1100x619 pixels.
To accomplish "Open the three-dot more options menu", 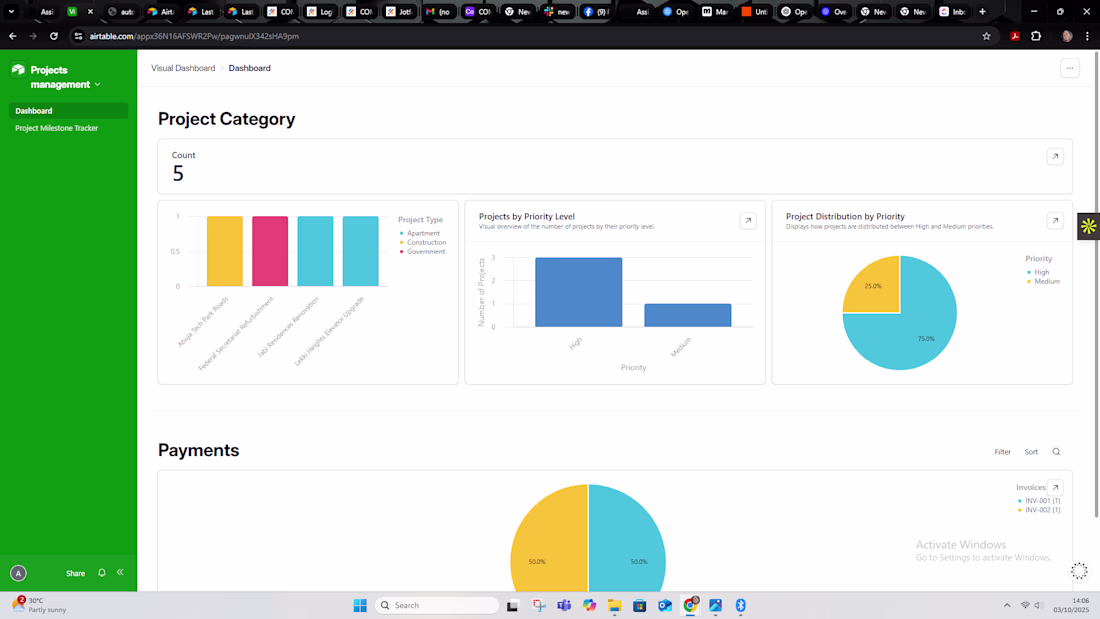I will (1070, 68).
